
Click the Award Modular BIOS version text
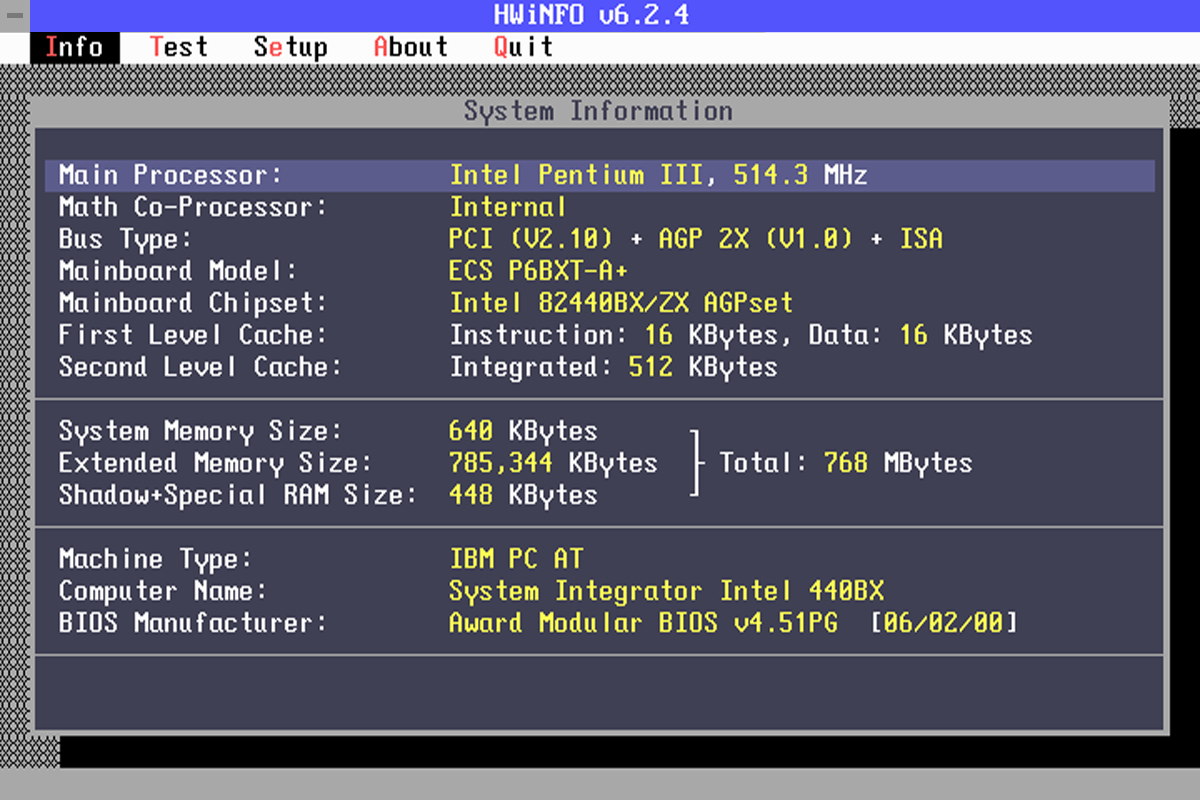643,623
